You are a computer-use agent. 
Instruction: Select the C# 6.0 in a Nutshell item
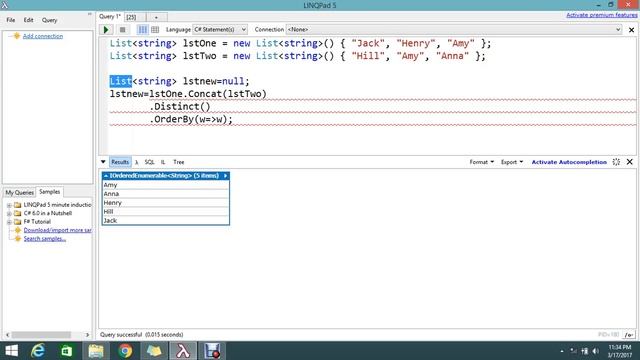(x=48, y=213)
